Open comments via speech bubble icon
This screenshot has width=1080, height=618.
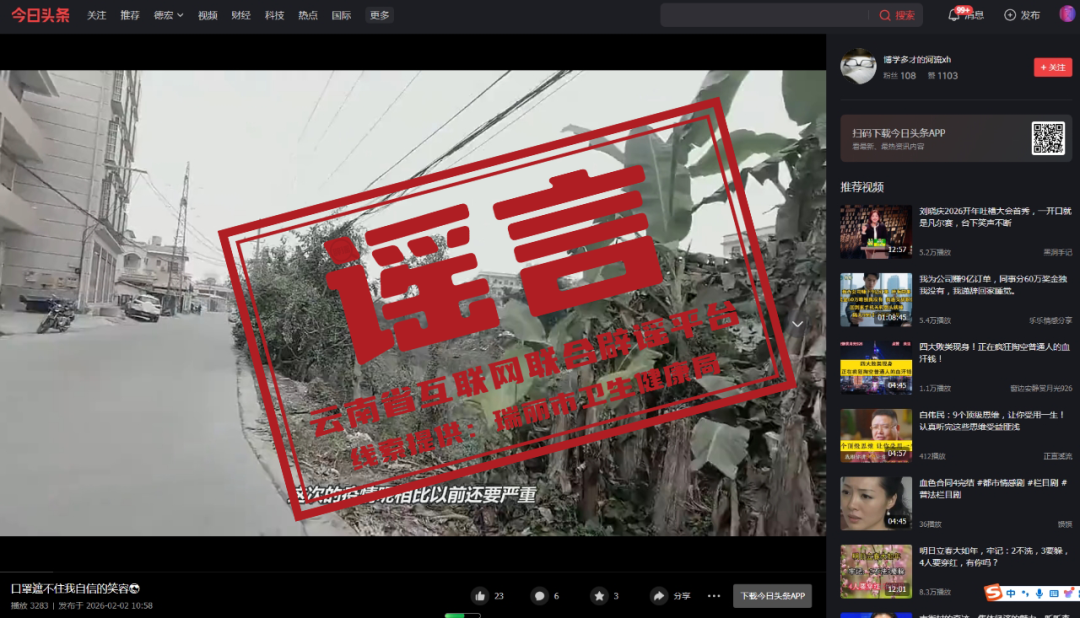pos(539,596)
